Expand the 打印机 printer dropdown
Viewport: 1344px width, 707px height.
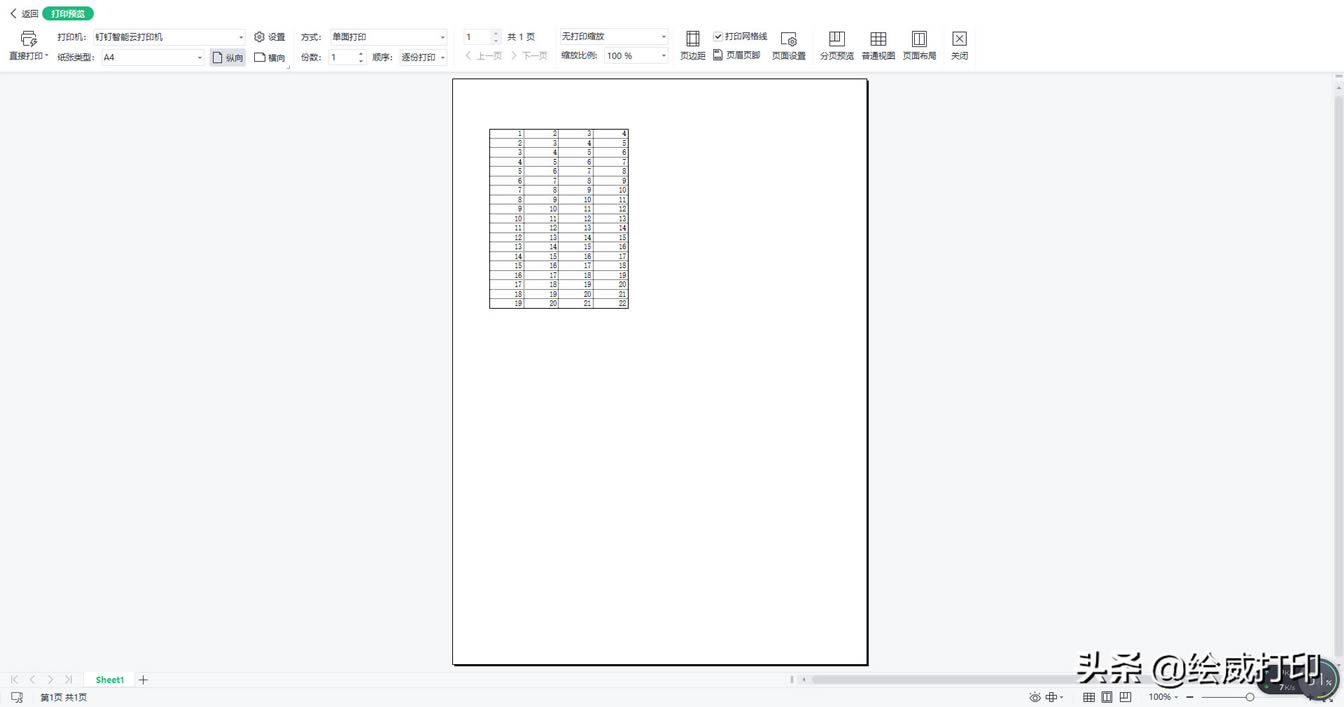click(x=241, y=37)
